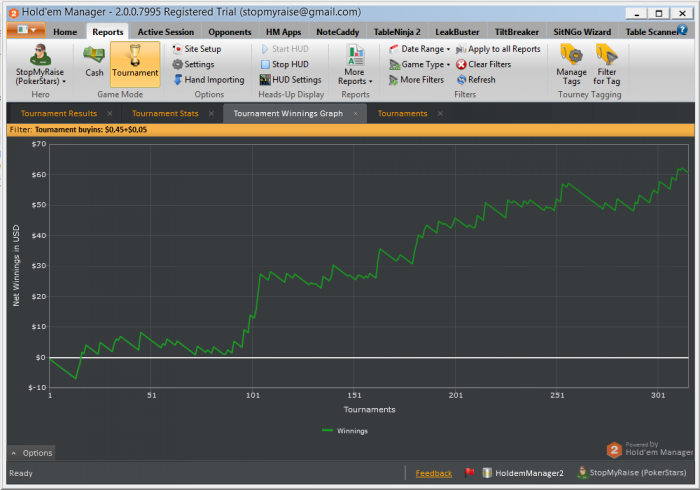
Task: Close the Tournament Results tab
Action: tap(110, 114)
